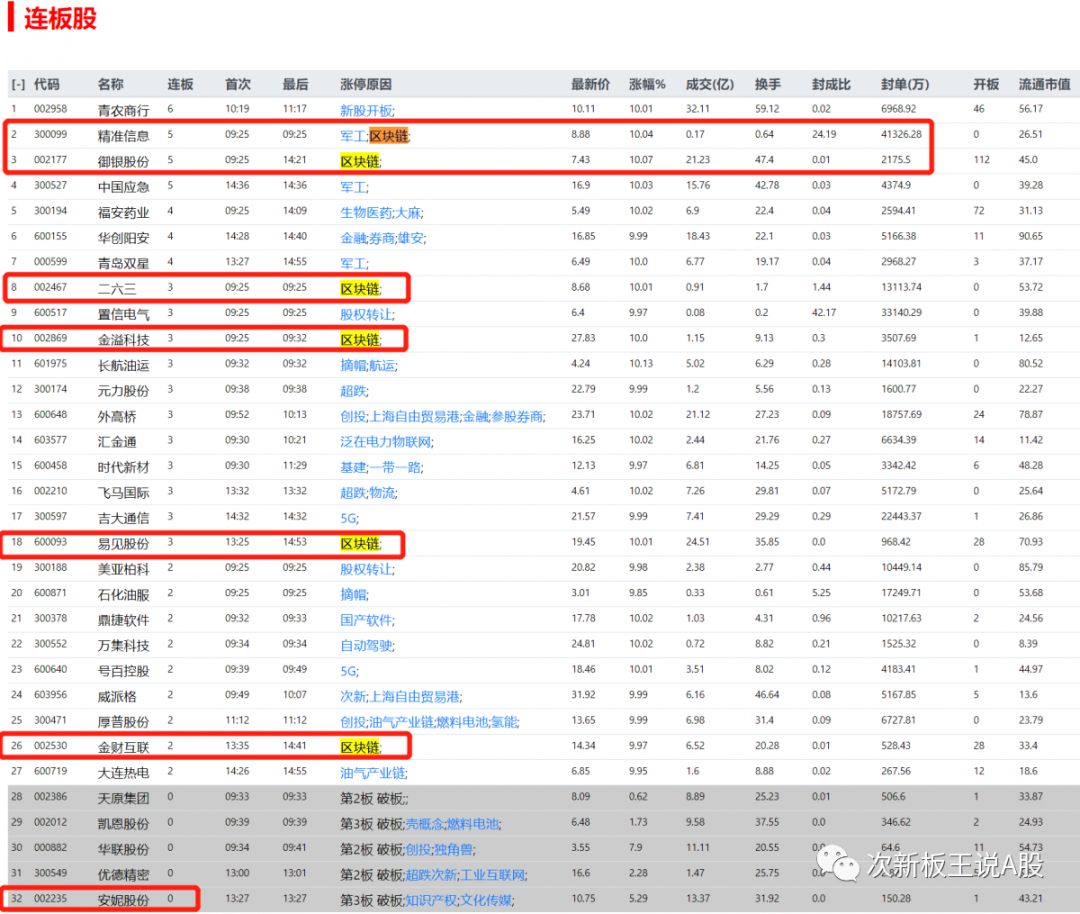
Task: Open the 区块链 link in 金溢科技 row
Action: click(360, 340)
